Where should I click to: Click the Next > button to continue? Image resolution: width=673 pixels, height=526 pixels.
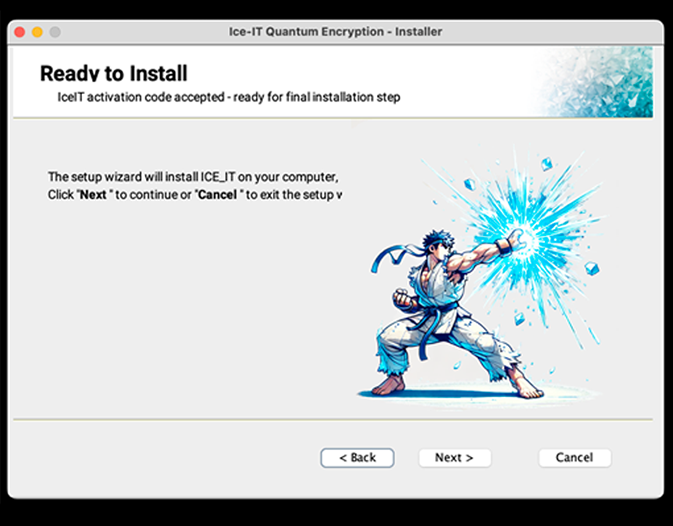pyautogui.click(x=455, y=458)
